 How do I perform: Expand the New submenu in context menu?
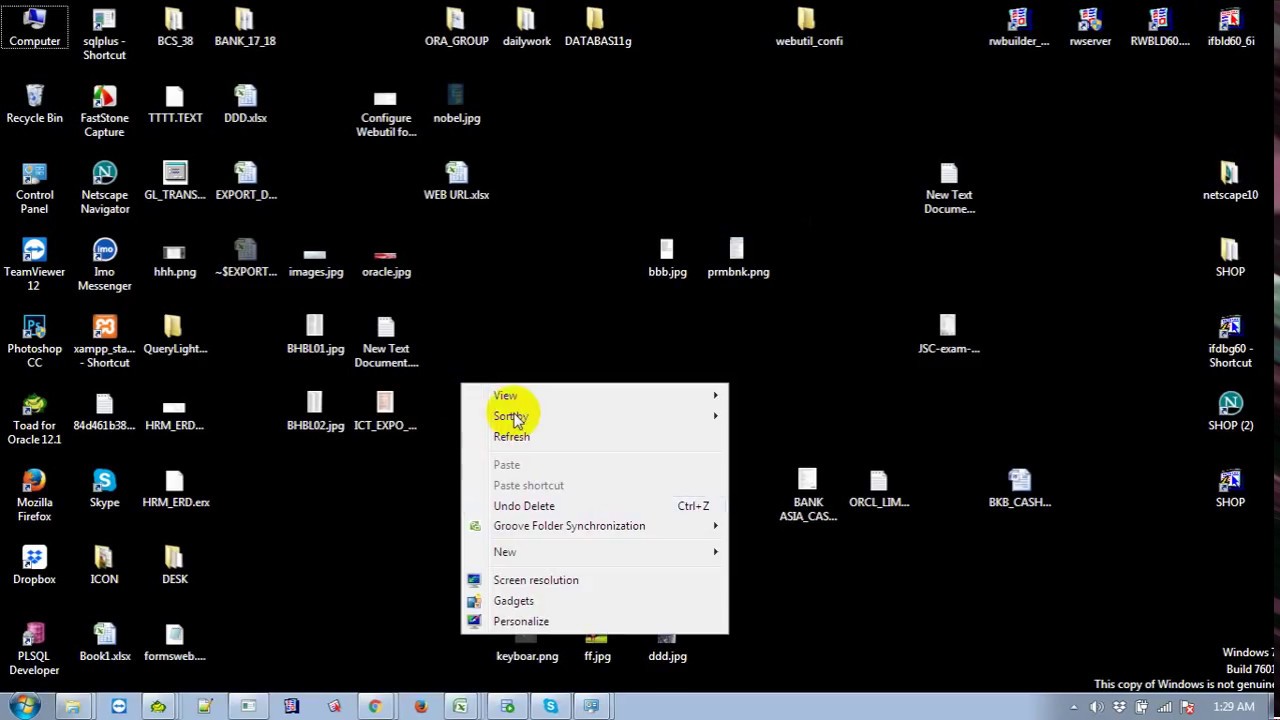(x=595, y=552)
